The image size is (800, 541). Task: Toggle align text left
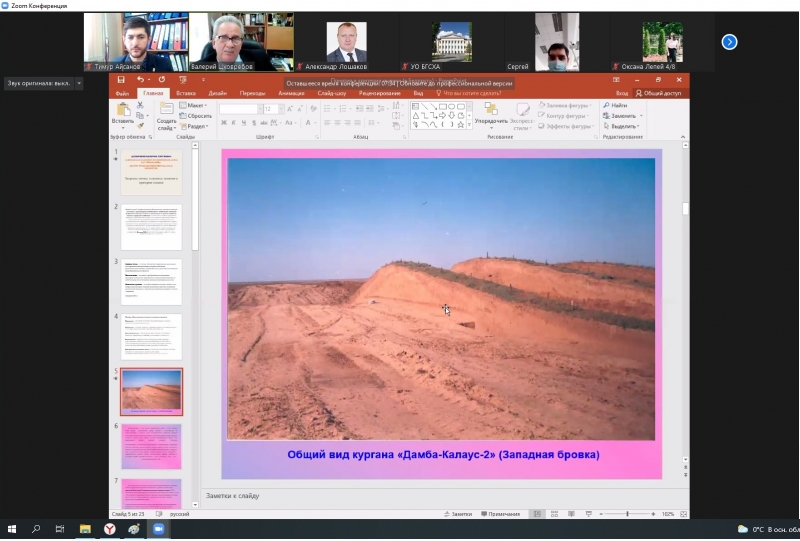tap(327, 122)
